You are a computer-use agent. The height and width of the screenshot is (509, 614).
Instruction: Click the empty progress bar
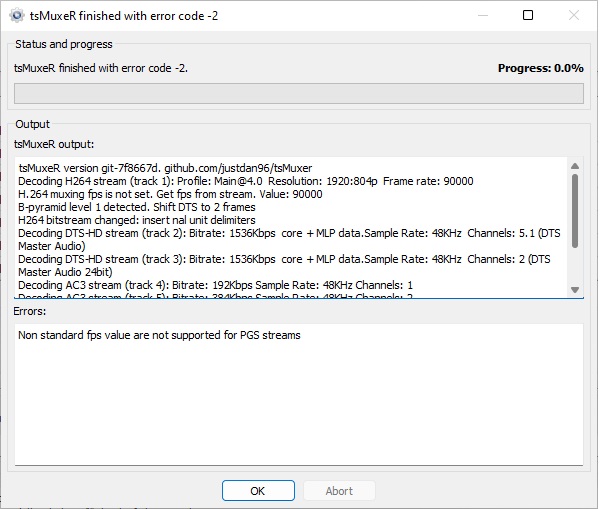pos(298,93)
